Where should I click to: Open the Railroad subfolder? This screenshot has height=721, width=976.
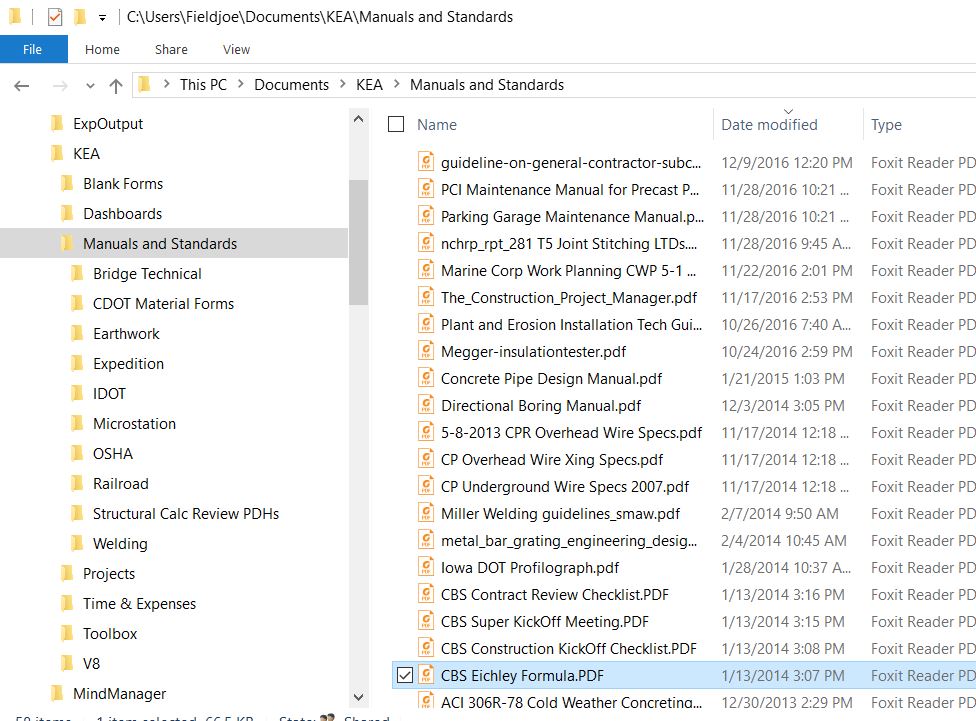120,484
